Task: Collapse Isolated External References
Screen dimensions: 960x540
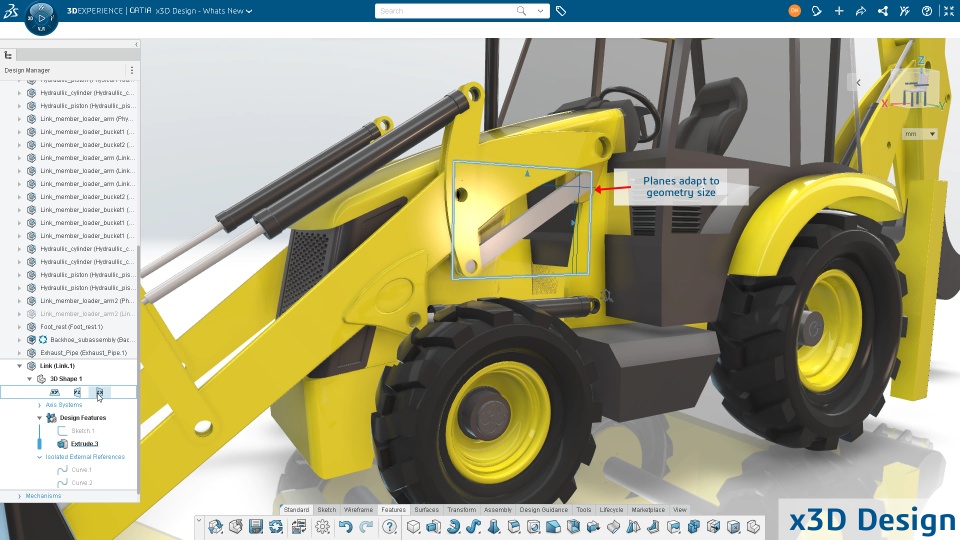Action: pyautogui.click(x=40, y=457)
